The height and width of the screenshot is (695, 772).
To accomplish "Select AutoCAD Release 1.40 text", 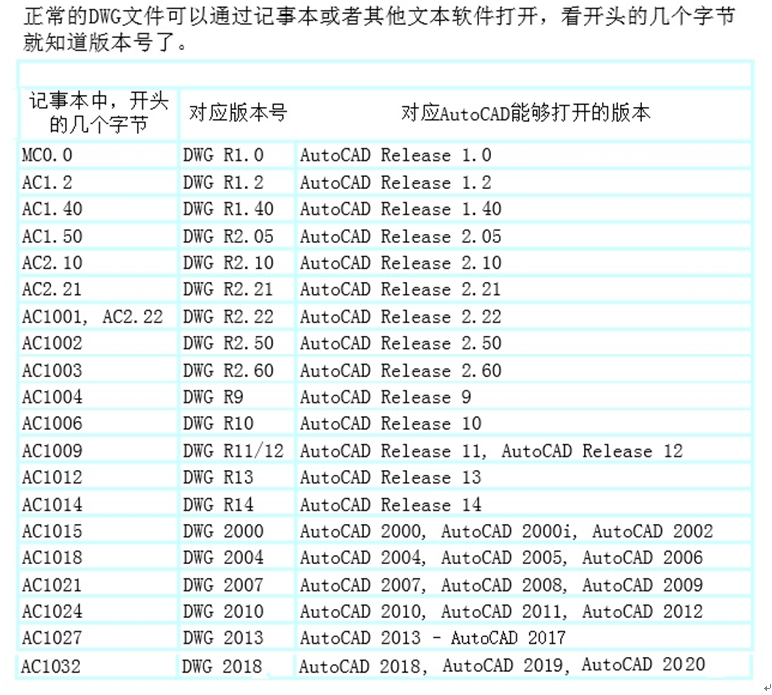I will 401,209.
